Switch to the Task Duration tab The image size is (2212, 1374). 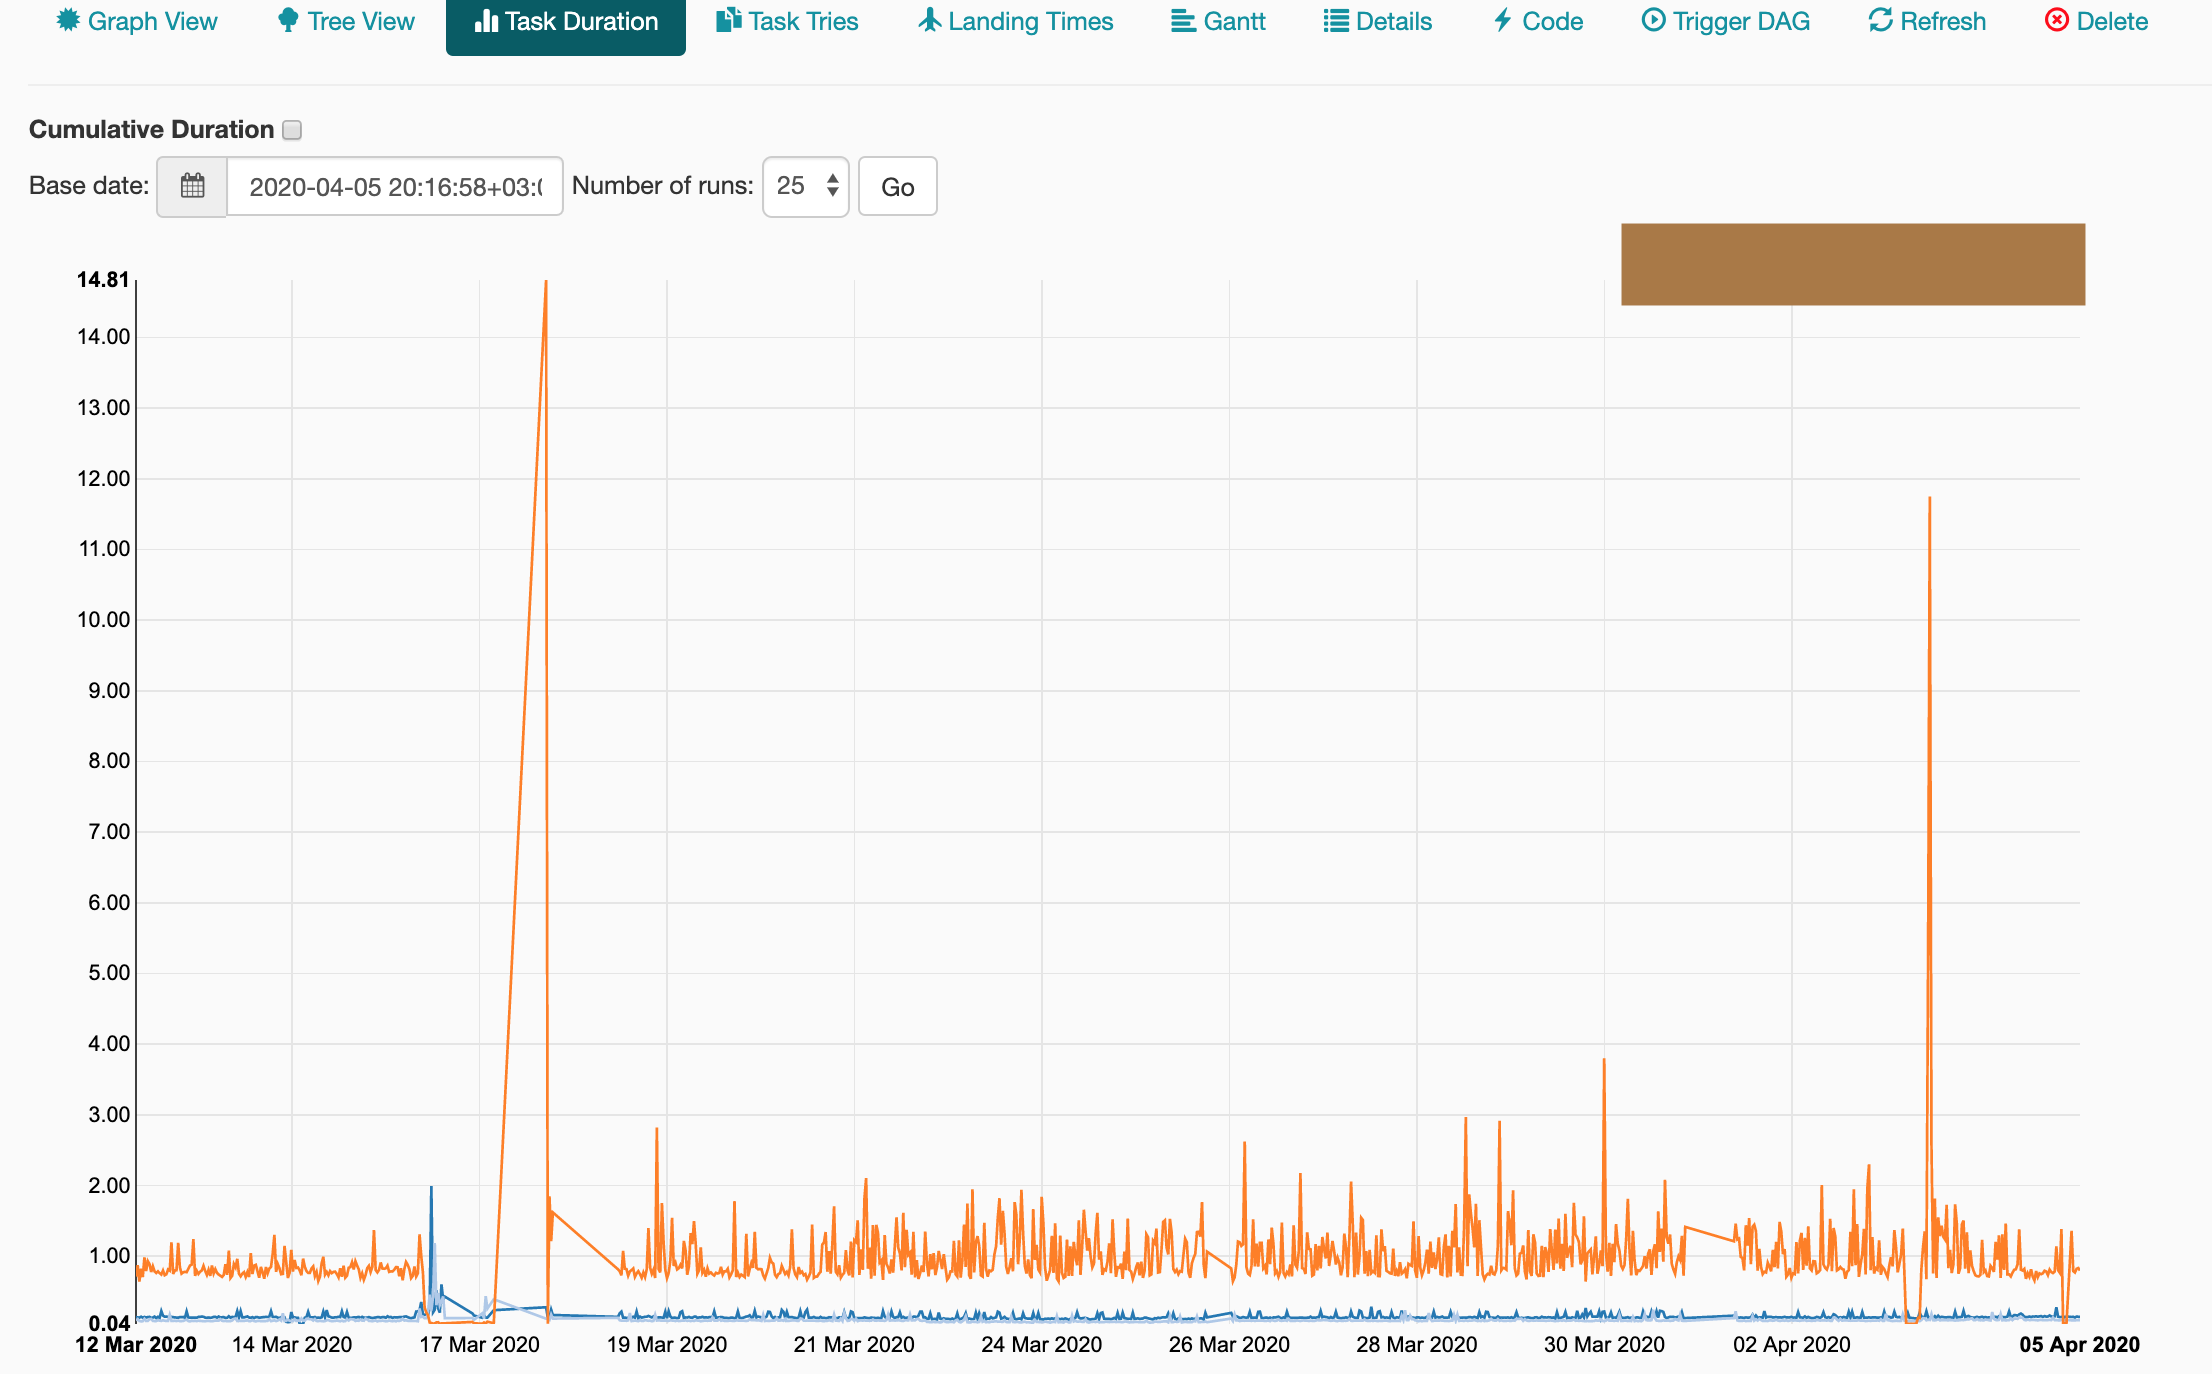click(566, 22)
